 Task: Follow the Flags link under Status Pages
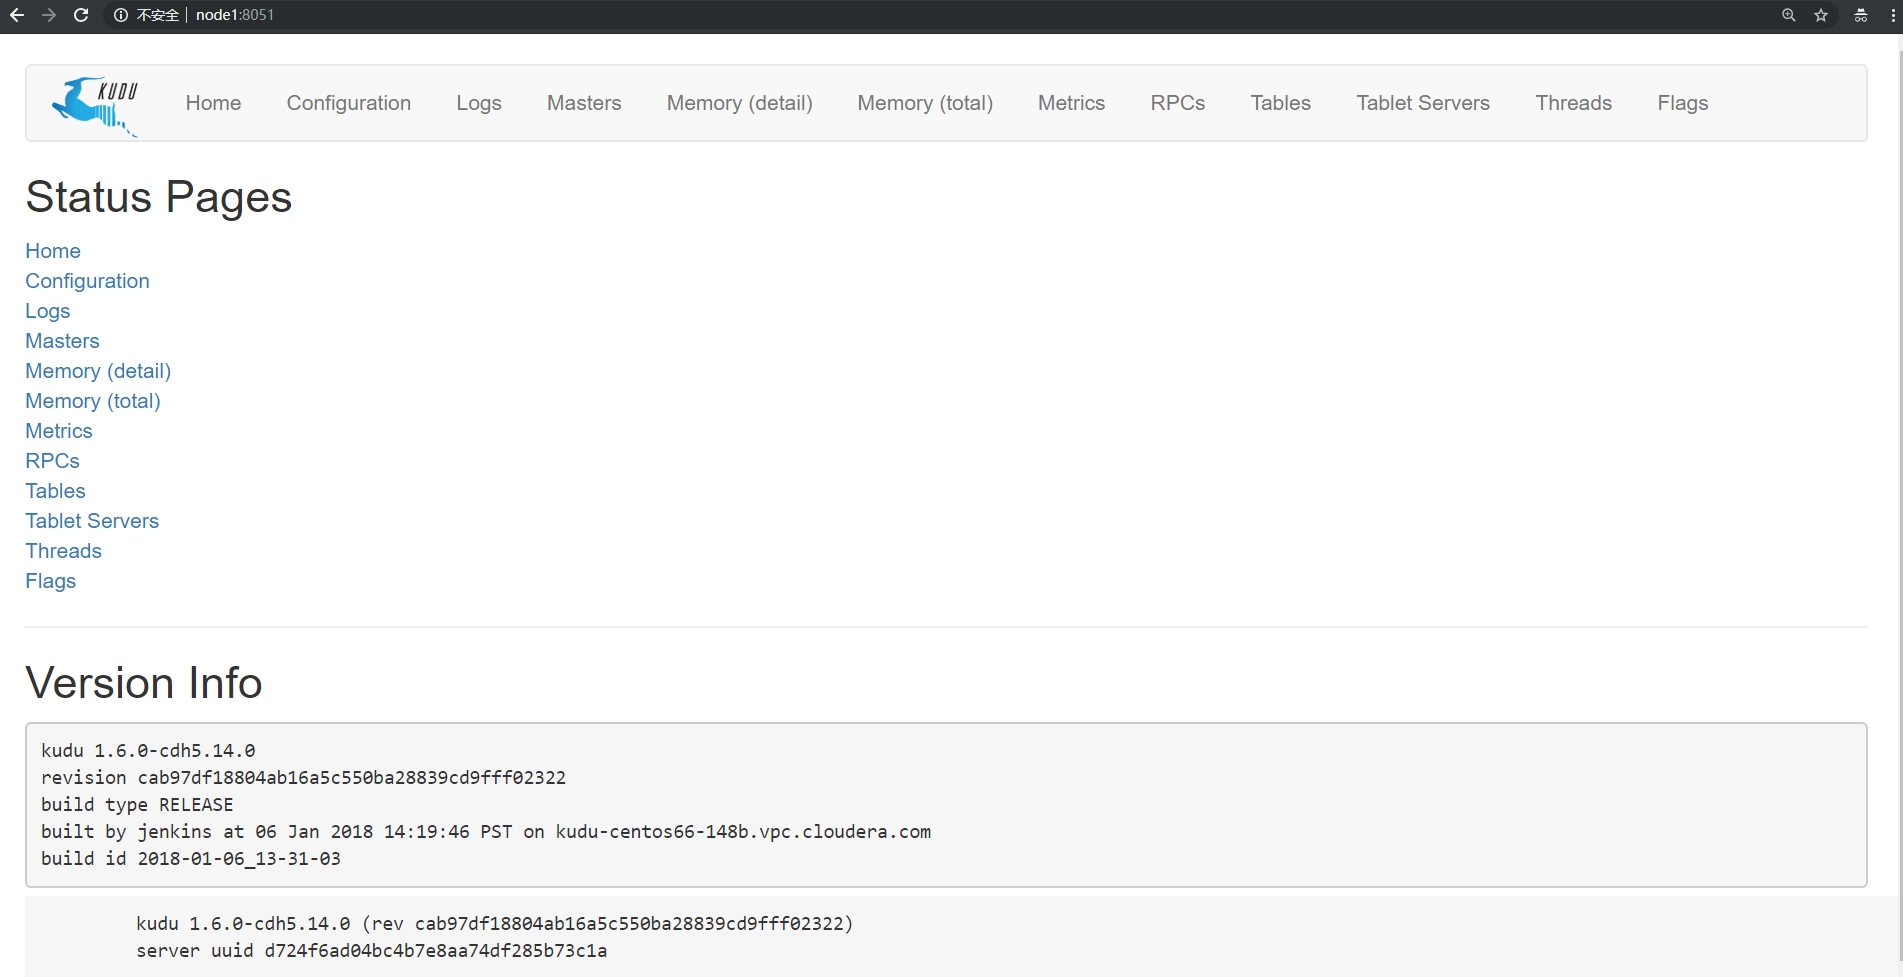pos(51,581)
